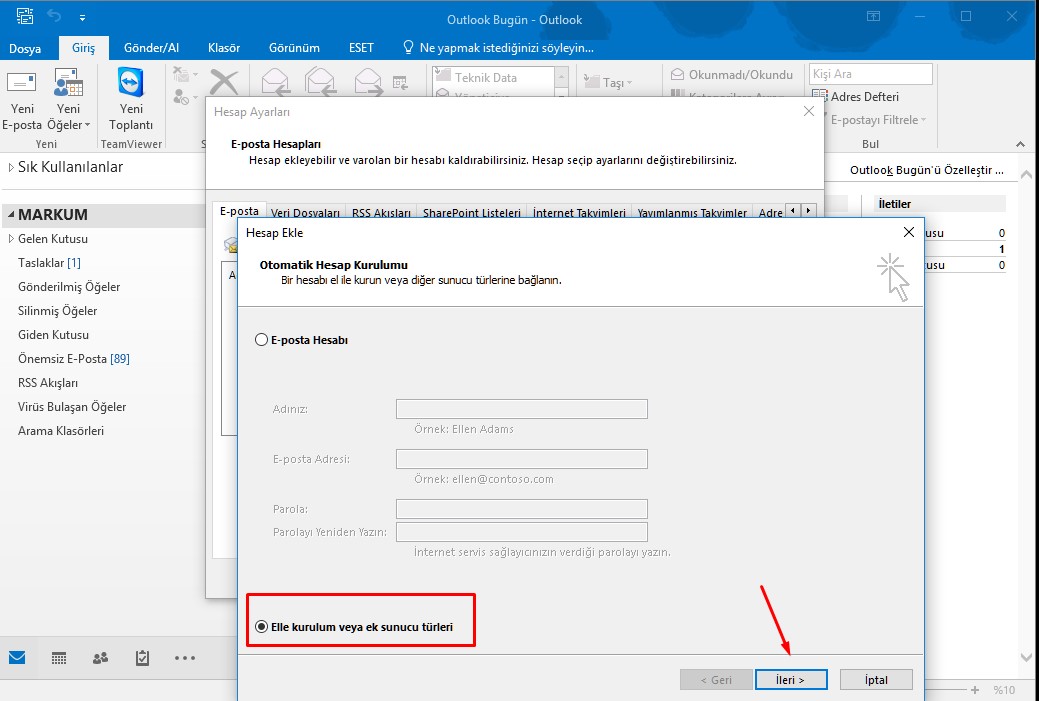Select Elle kurulum veya ek sunucu türleri
This screenshot has width=1039, height=701.
[261, 627]
